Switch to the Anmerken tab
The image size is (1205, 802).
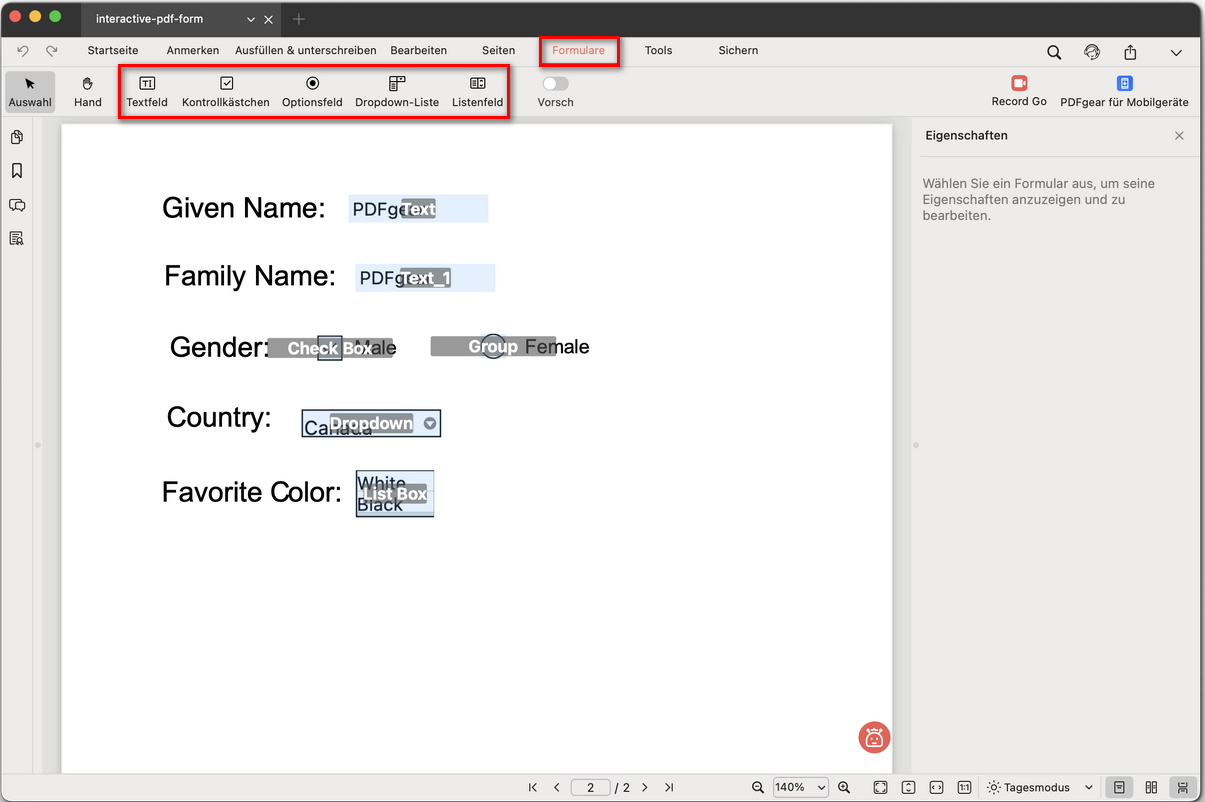(x=192, y=50)
